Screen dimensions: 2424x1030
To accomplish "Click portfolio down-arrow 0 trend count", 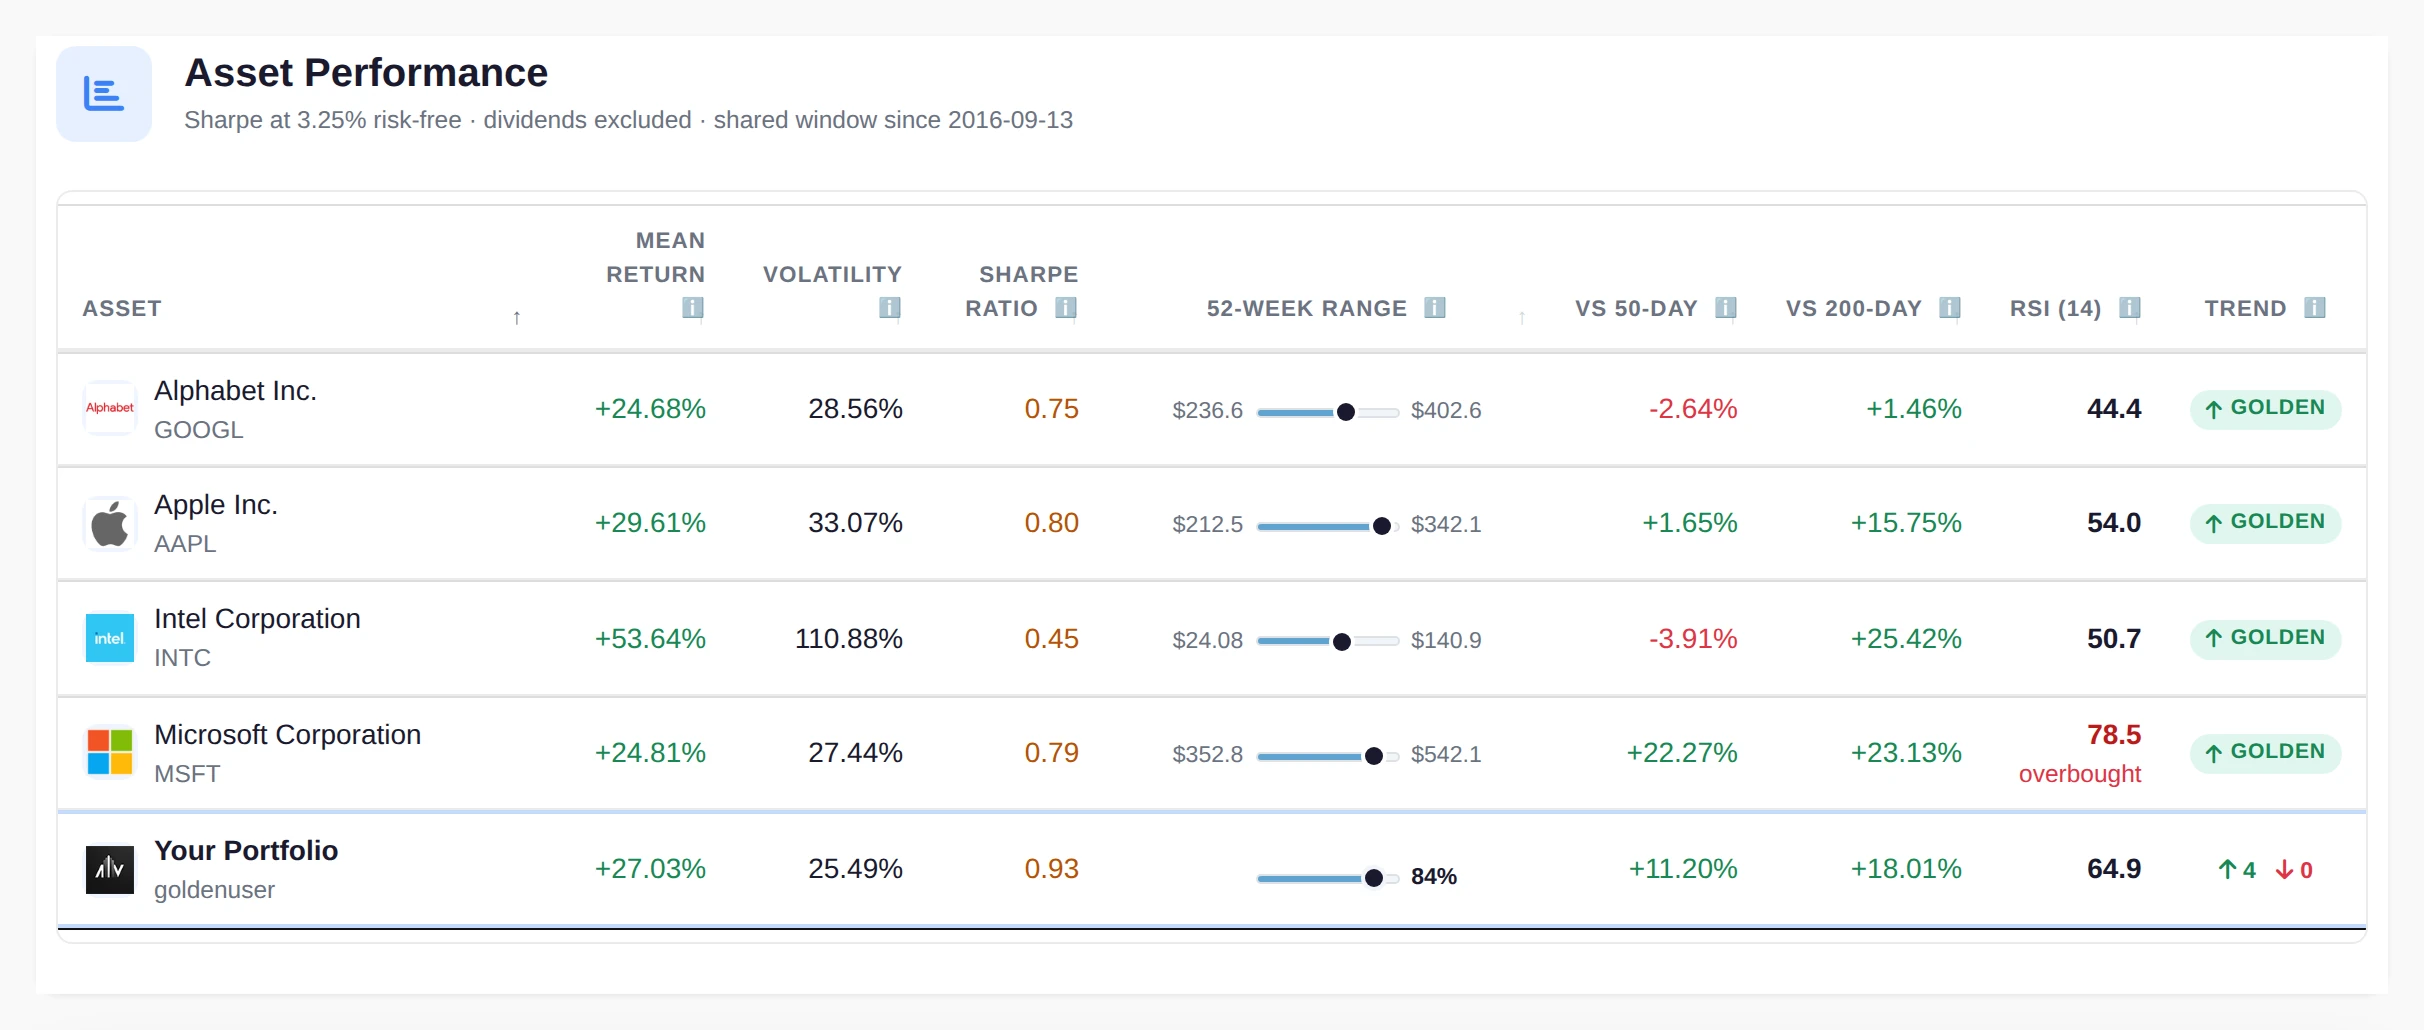I will 2294,870.
